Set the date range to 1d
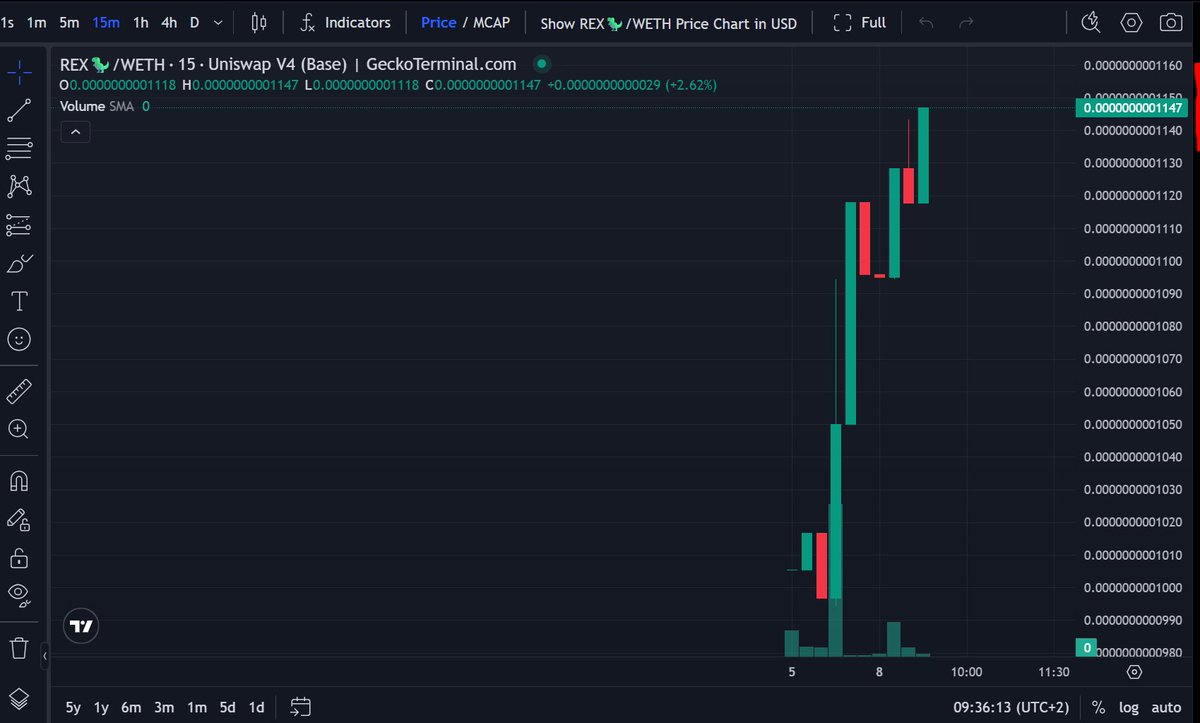 click(x=257, y=707)
